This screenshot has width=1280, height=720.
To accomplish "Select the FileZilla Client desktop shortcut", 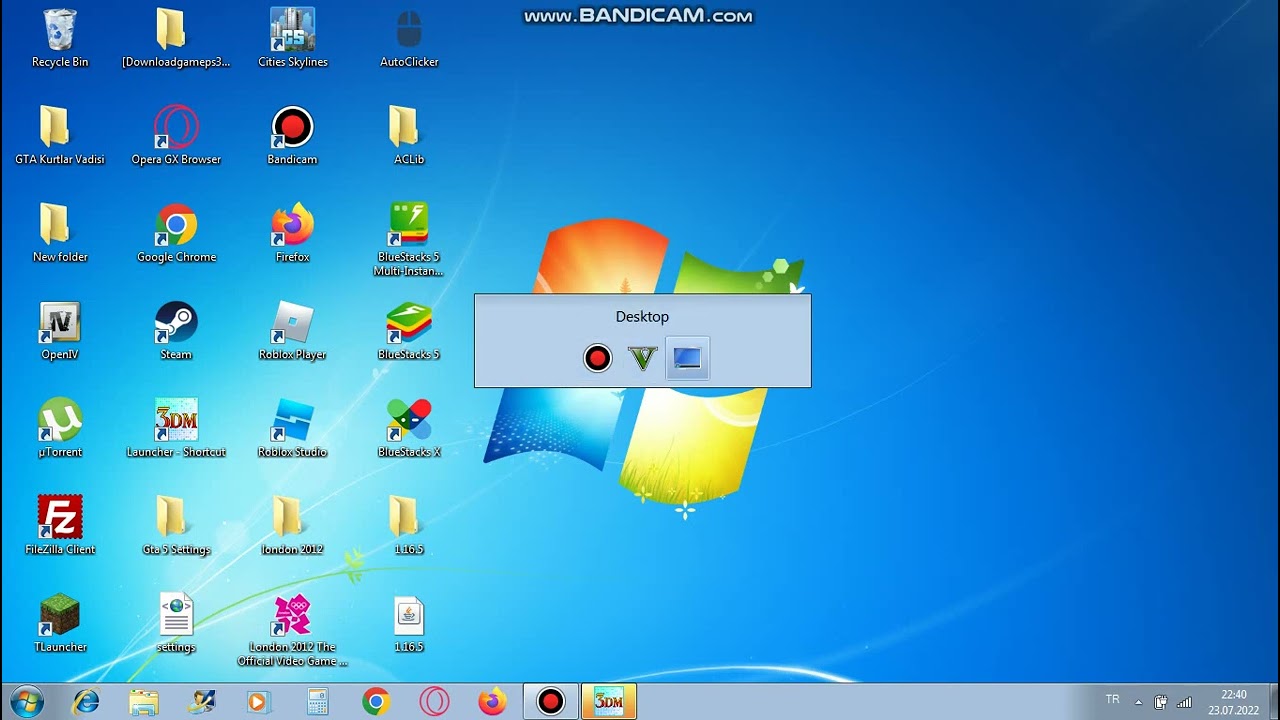I will pos(60,526).
